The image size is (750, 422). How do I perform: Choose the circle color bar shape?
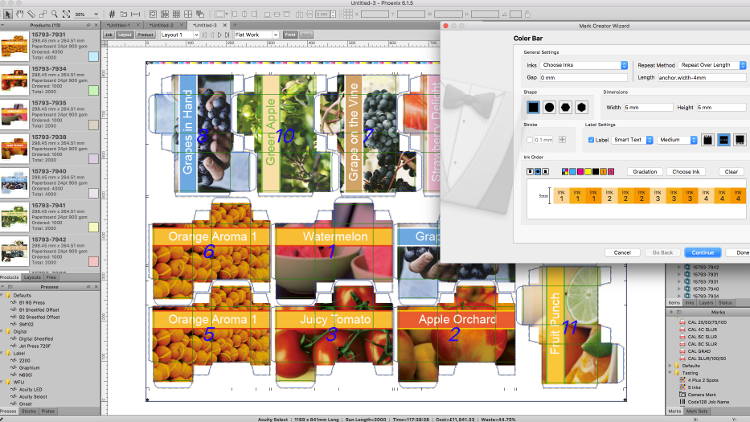tap(549, 107)
